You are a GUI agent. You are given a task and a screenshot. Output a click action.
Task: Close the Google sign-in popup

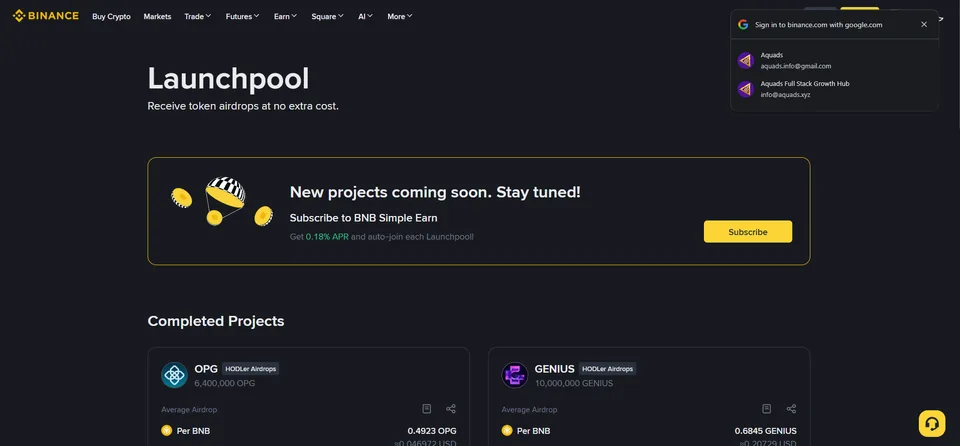click(x=924, y=25)
